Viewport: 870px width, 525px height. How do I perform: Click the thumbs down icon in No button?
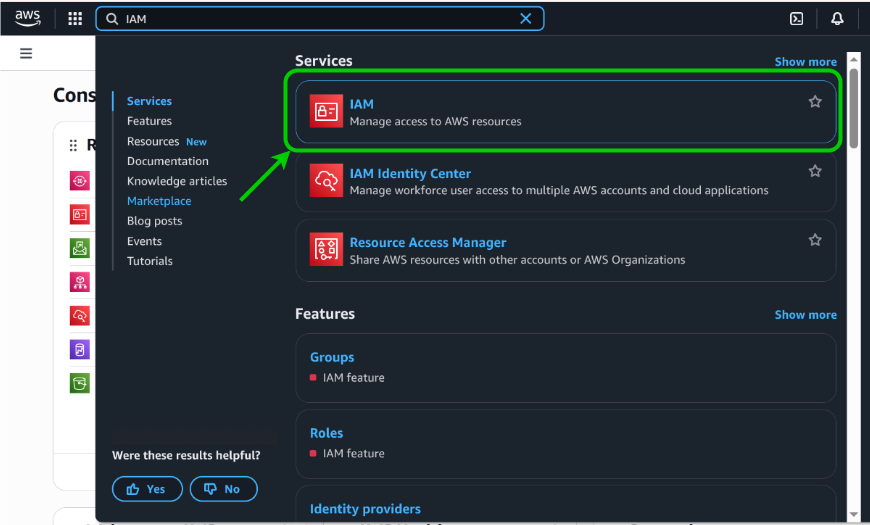(x=210, y=489)
